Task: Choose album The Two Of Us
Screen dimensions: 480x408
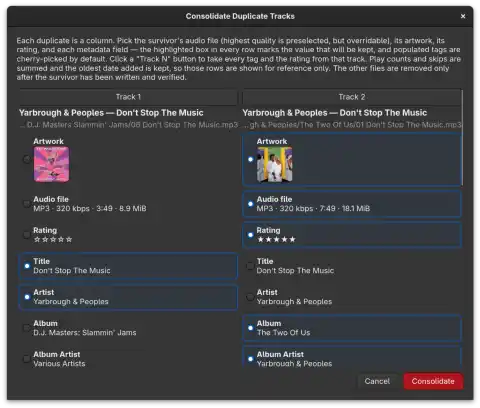Action: [x=352, y=328]
